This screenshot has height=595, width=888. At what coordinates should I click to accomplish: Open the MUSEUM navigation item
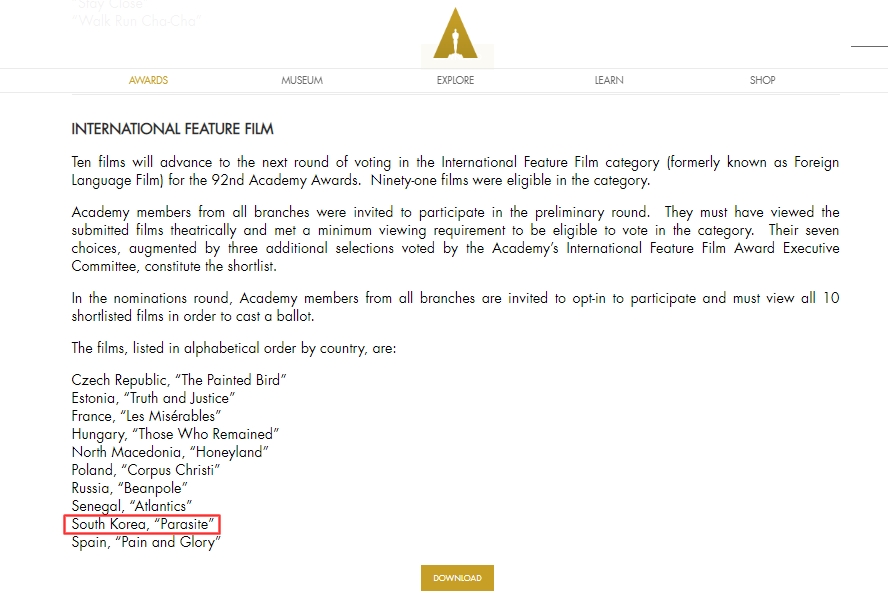pyautogui.click(x=302, y=80)
